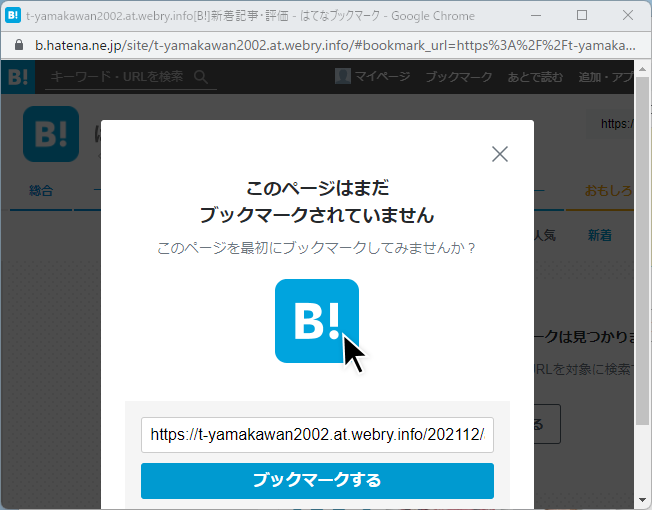
Task: Click the Hatena B! logo in the black header
Action: pos(18,77)
